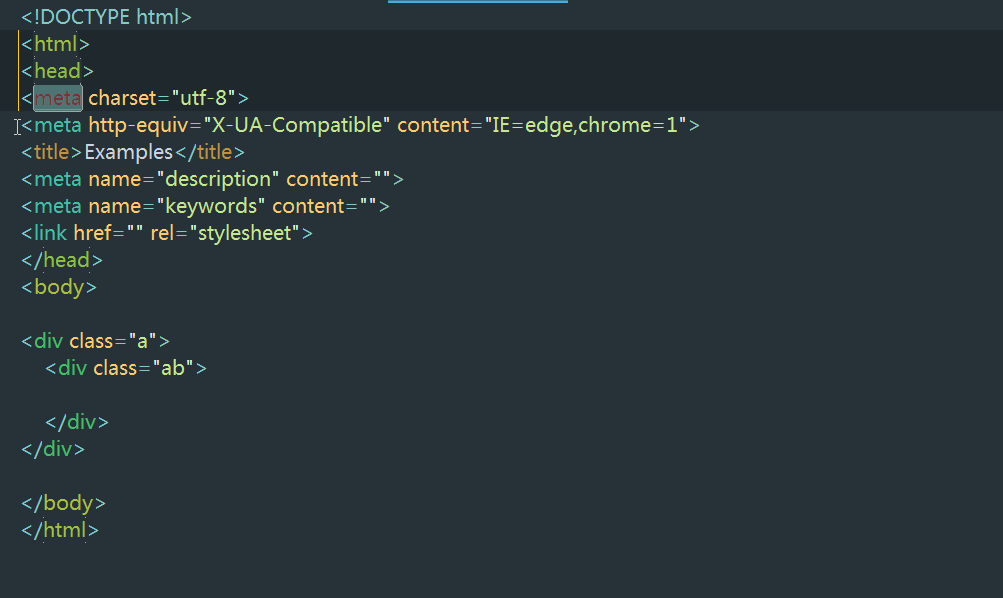Click the closing head tag
Screen dimensions: 1003x598
click(x=62, y=260)
